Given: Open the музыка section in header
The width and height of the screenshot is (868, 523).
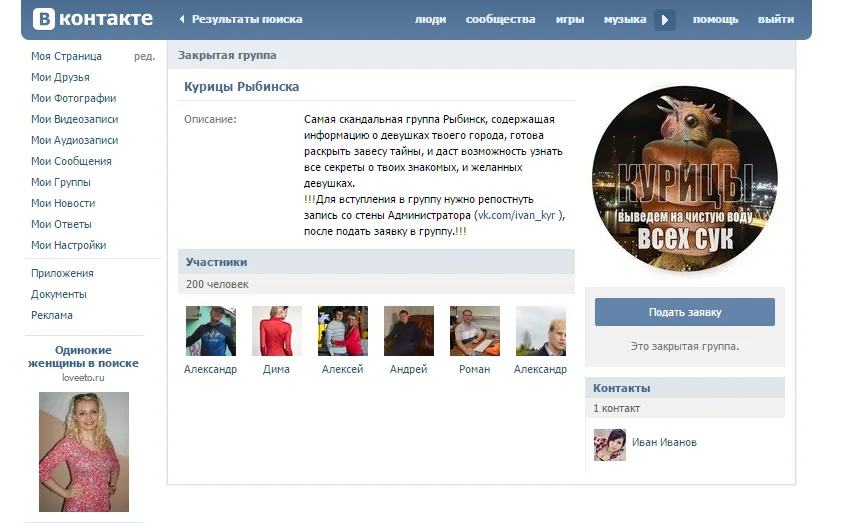Looking at the screenshot, I should [x=625, y=19].
